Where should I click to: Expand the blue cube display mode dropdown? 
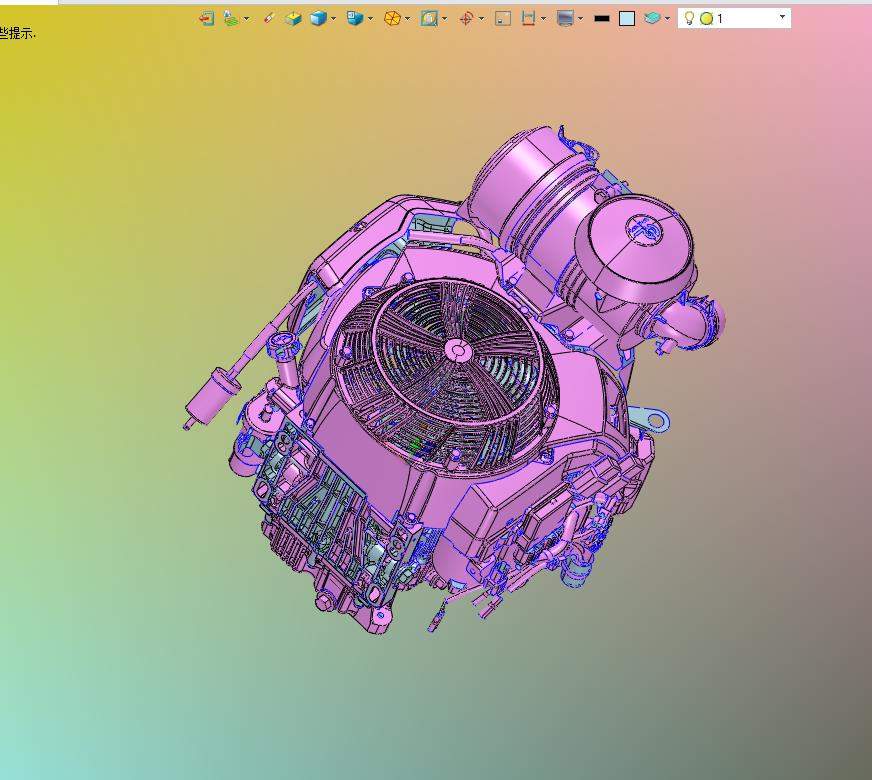pyautogui.click(x=334, y=19)
